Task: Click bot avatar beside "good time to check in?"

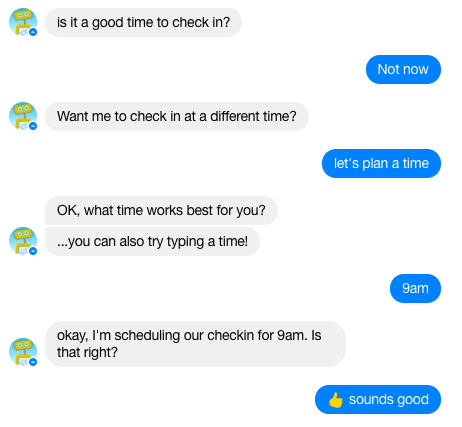Action: [x=23, y=22]
